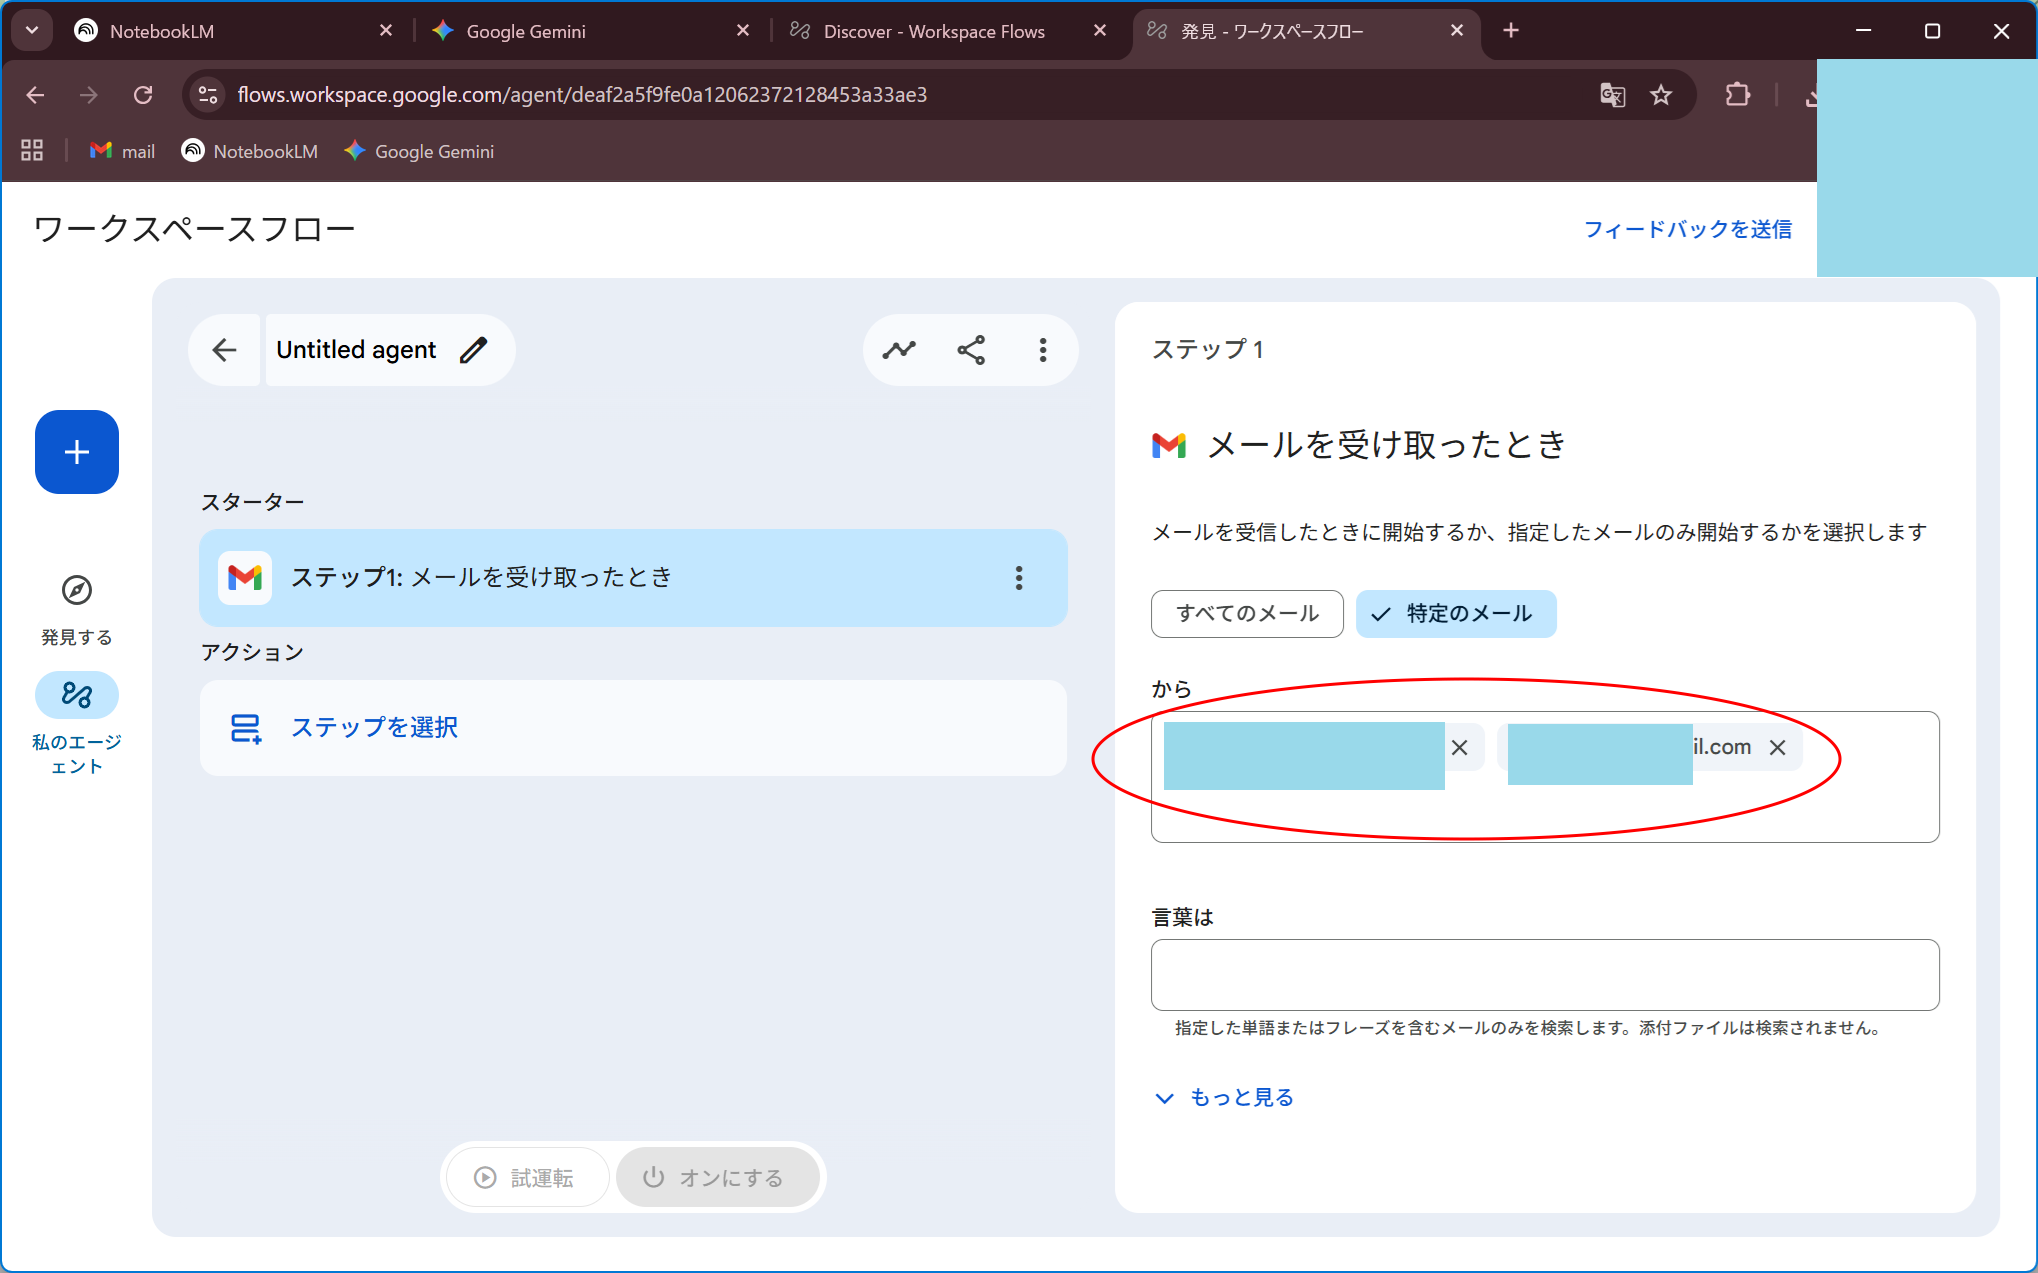Click the フィードバックを送信 link

1687,229
